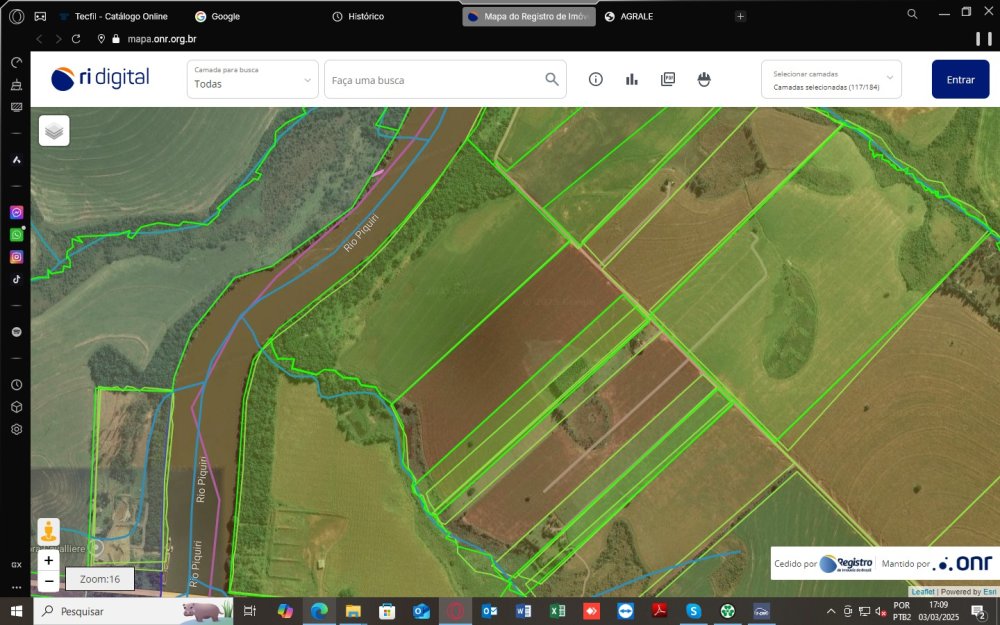Click the plug icon in toolbar

pyautogui.click(x=704, y=80)
